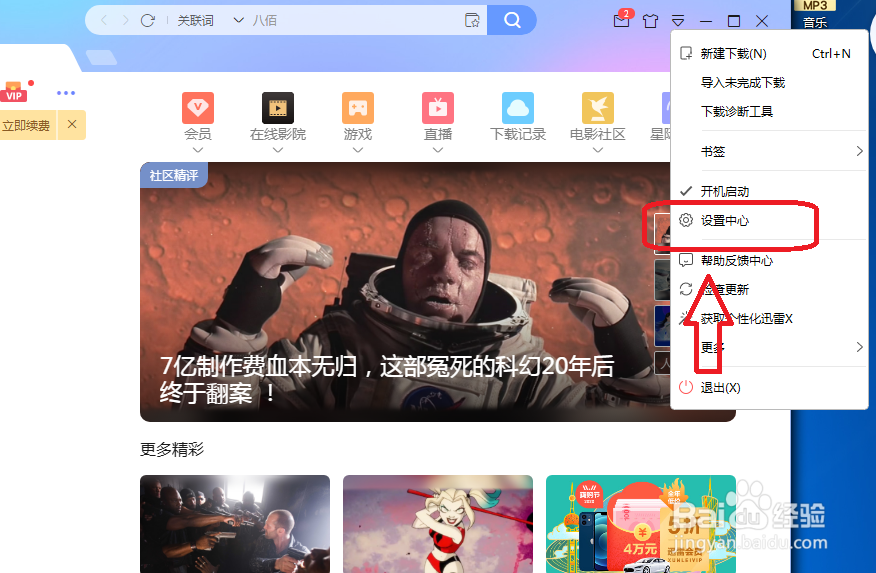Open the 游戏 gamepad icon
This screenshot has width=876, height=573.
click(x=358, y=108)
